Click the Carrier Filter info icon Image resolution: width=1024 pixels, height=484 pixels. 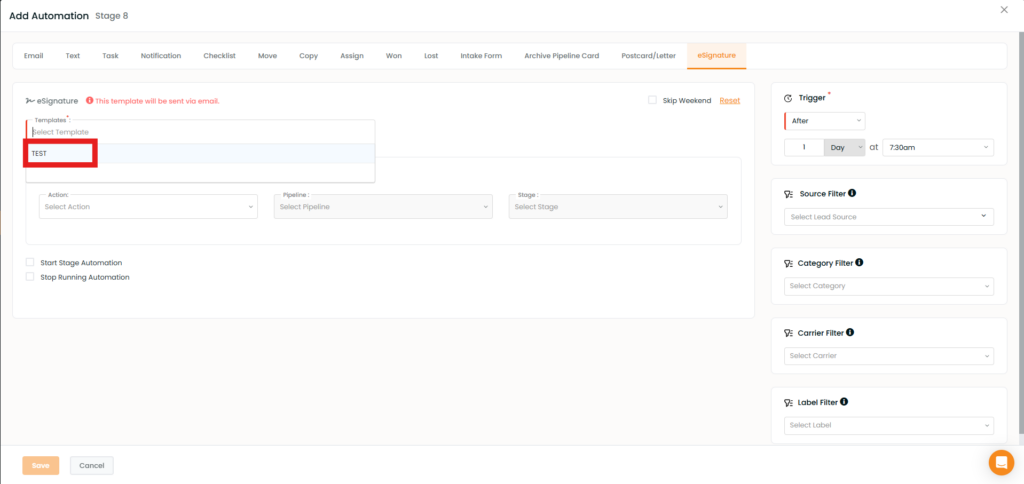[851, 332]
